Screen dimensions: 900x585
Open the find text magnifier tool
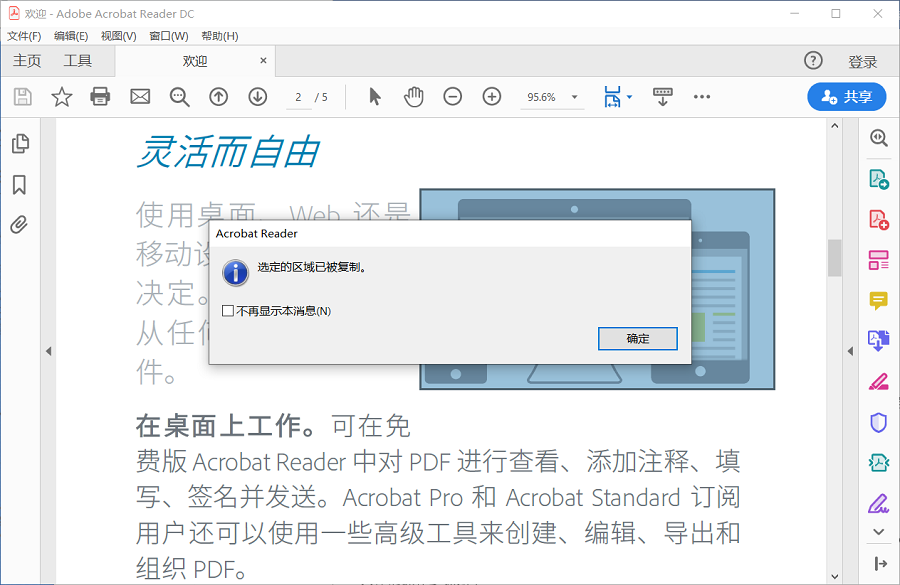(x=180, y=96)
